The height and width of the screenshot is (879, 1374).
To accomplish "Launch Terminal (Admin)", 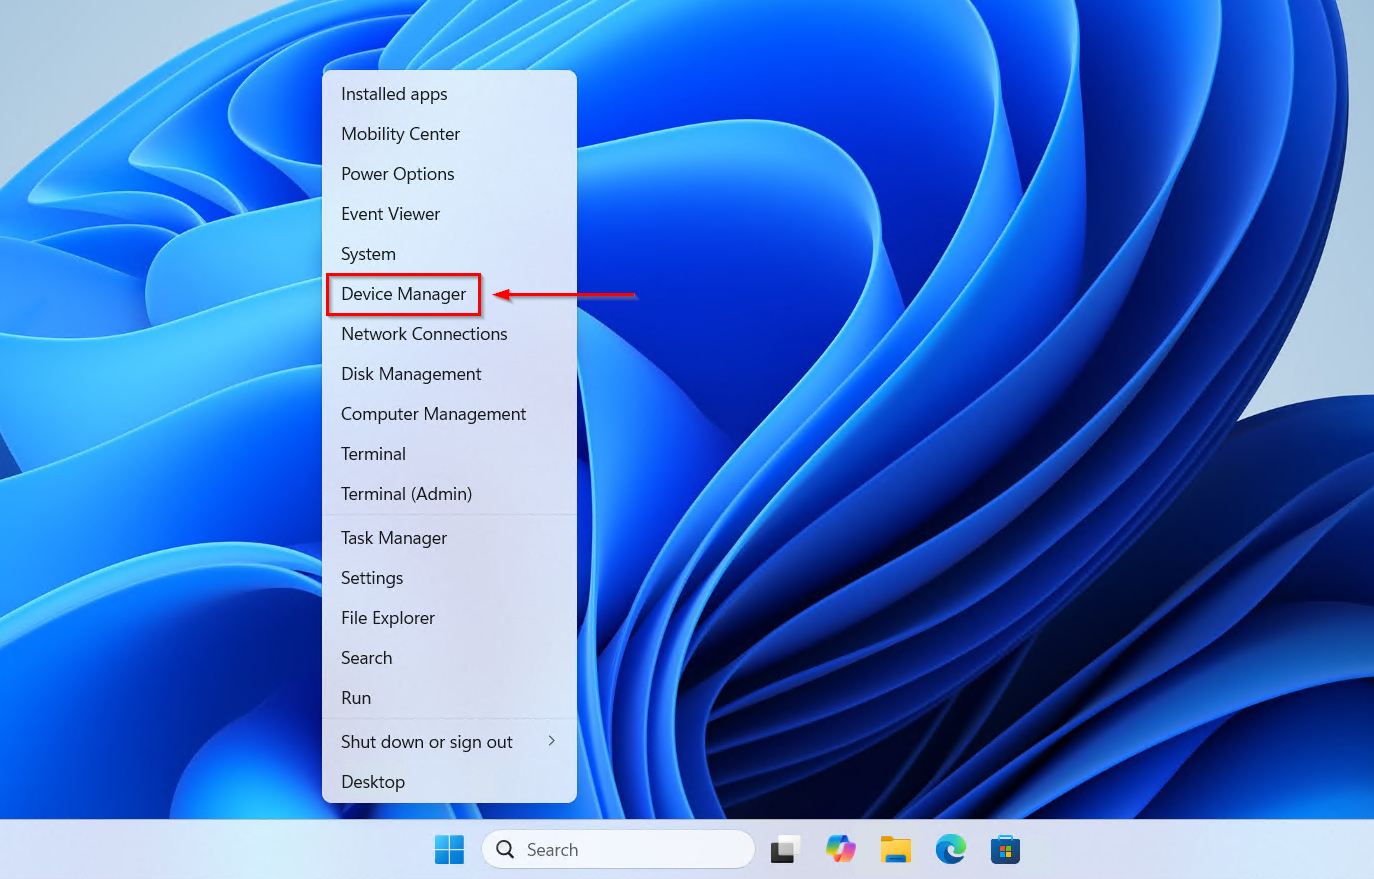I will 406,493.
